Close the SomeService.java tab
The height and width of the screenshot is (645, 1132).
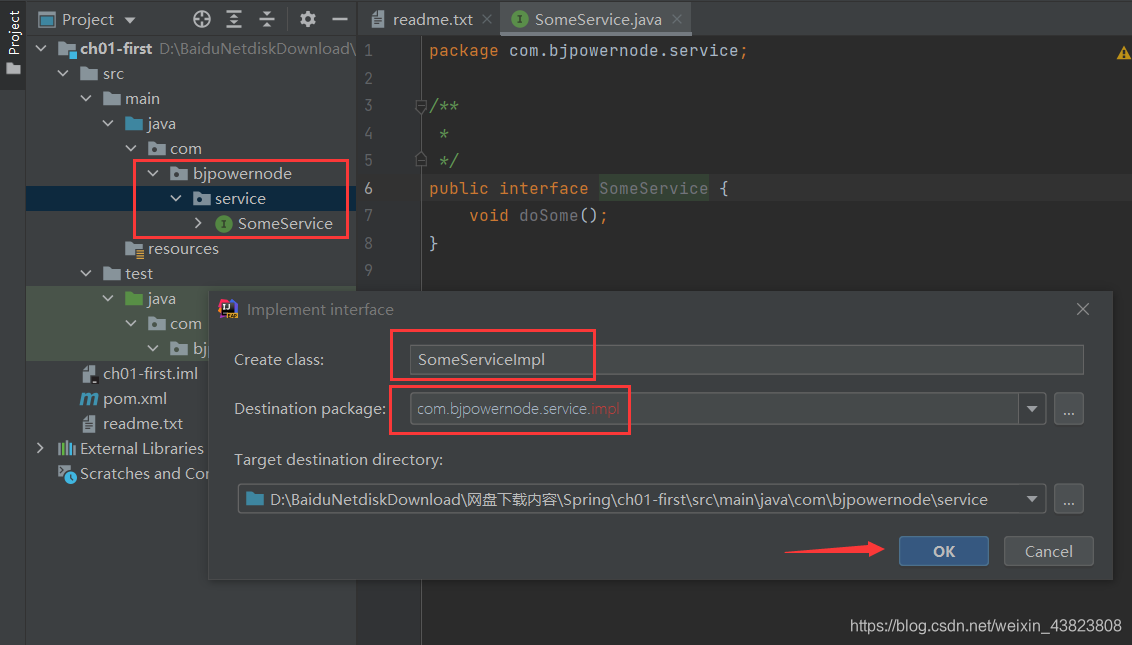676,20
